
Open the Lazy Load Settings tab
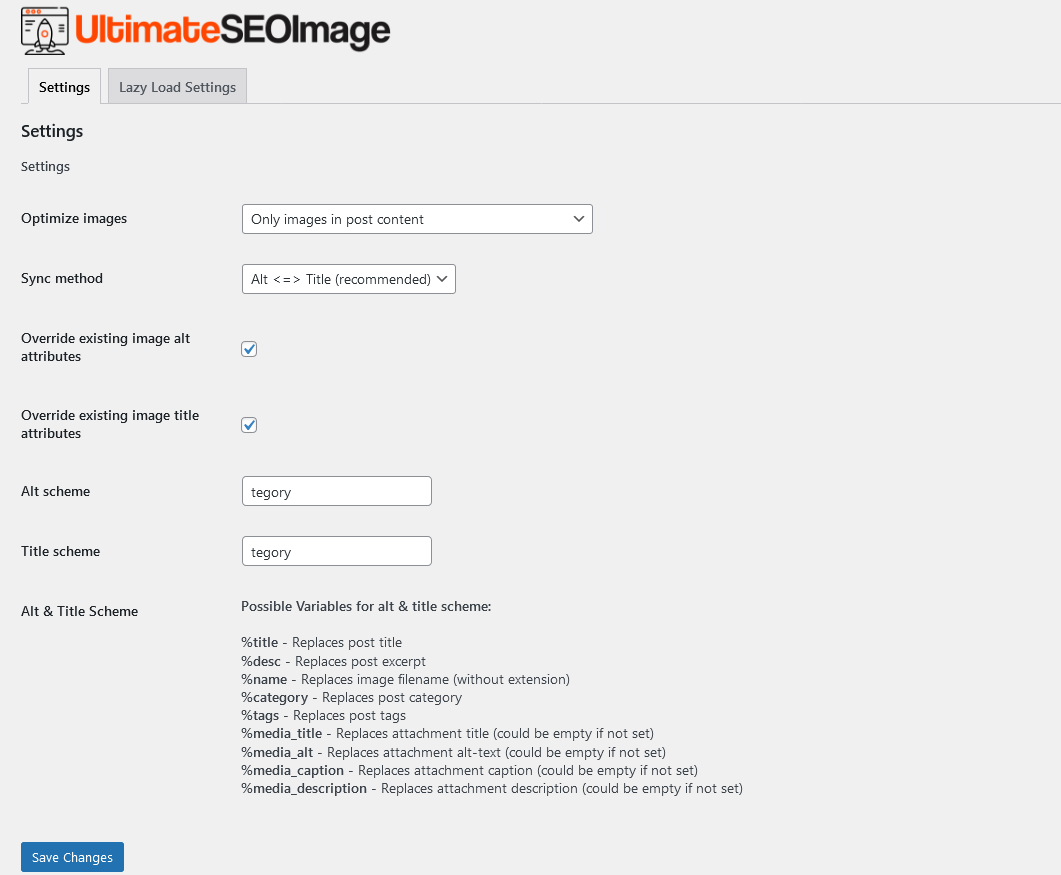(x=177, y=87)
